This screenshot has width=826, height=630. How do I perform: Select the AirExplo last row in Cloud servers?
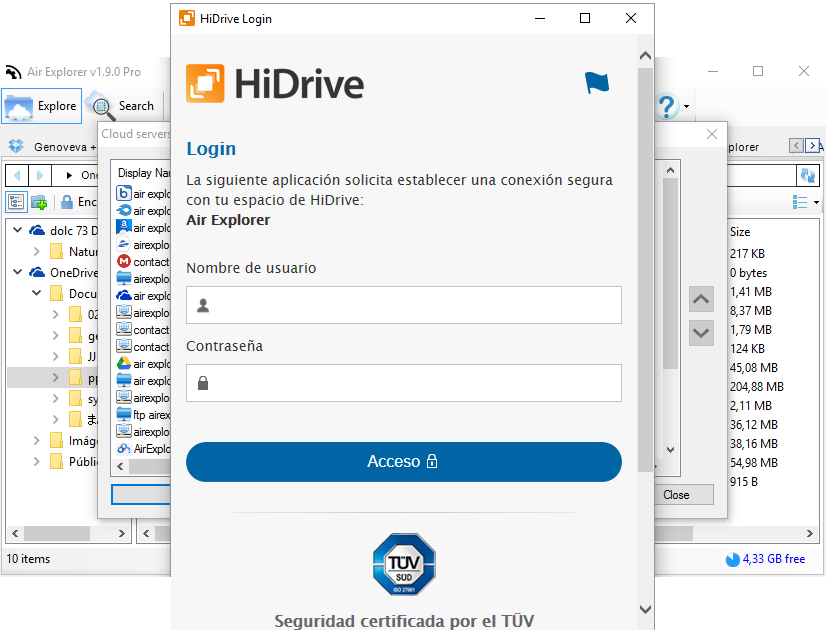pos(143,448)
